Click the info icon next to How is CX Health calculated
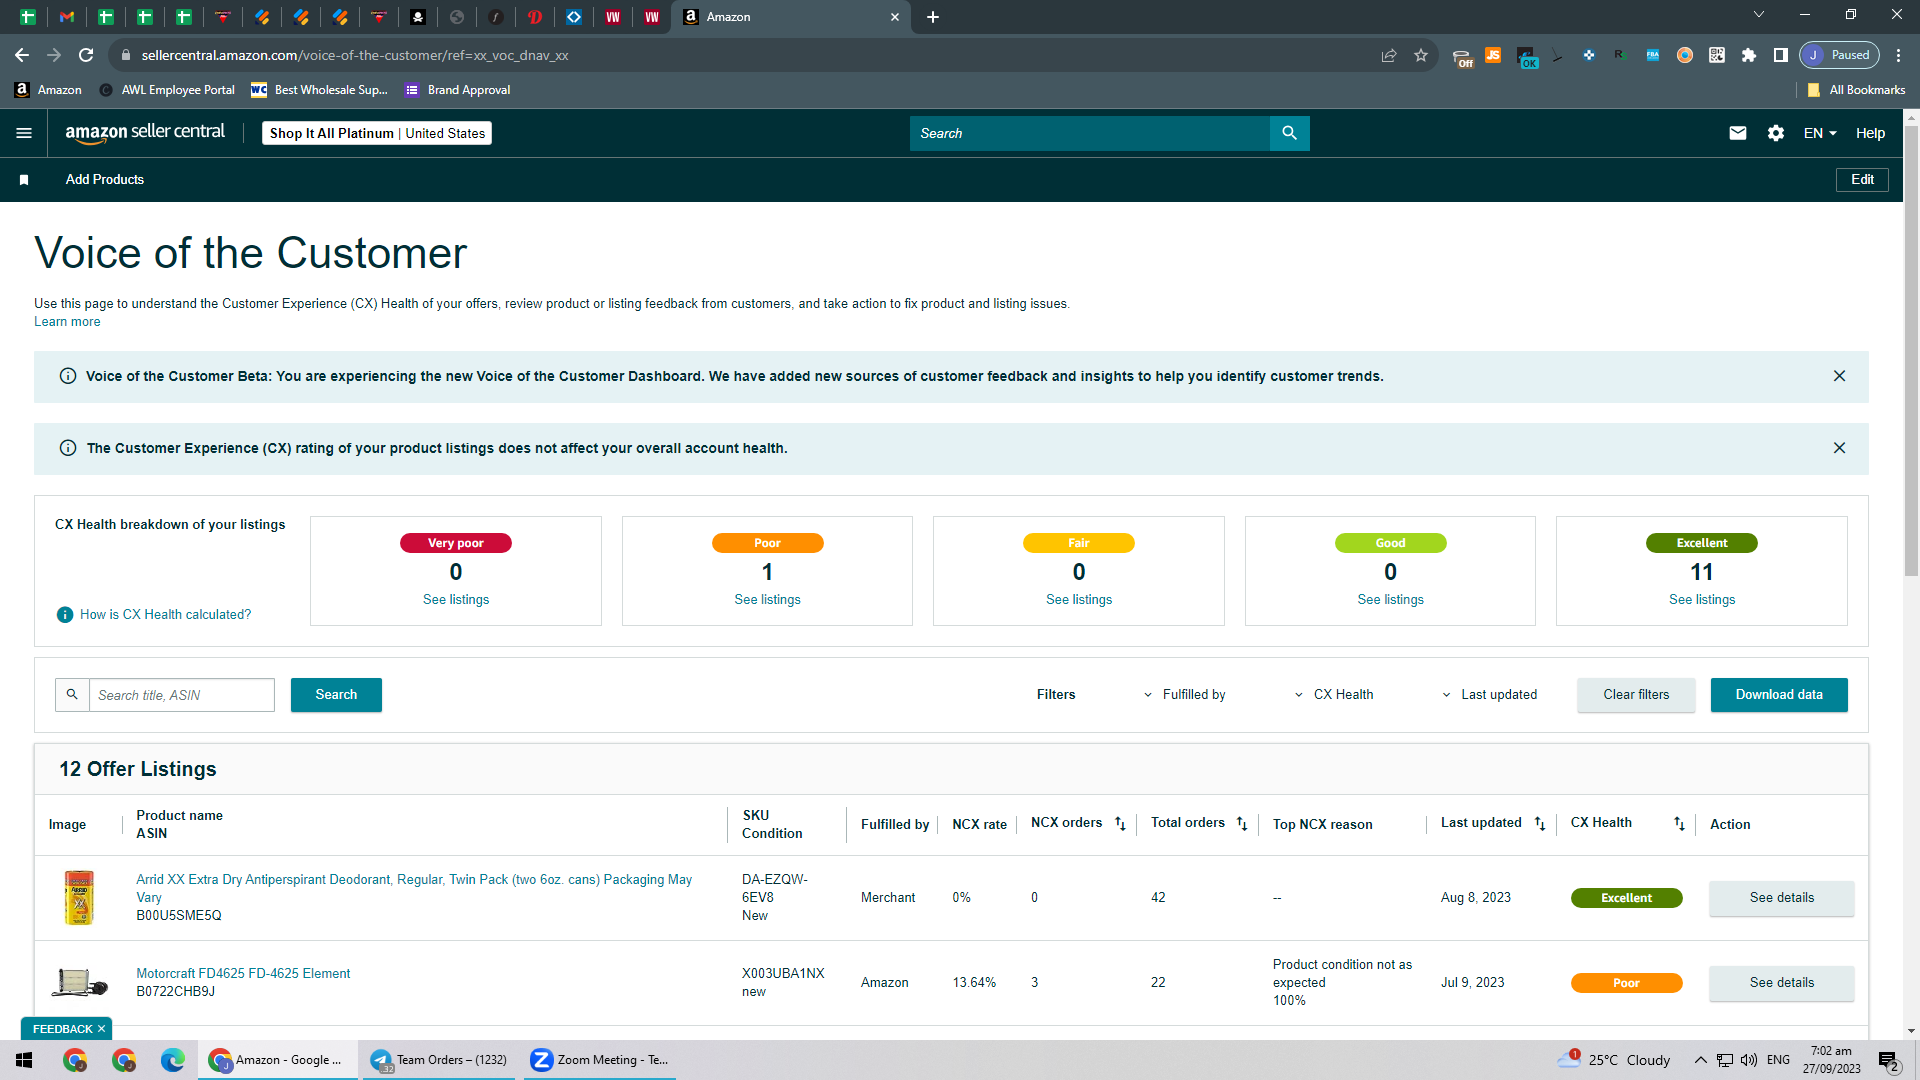Viewport: 1920px width, 1080px height. [x=65, y=615]
